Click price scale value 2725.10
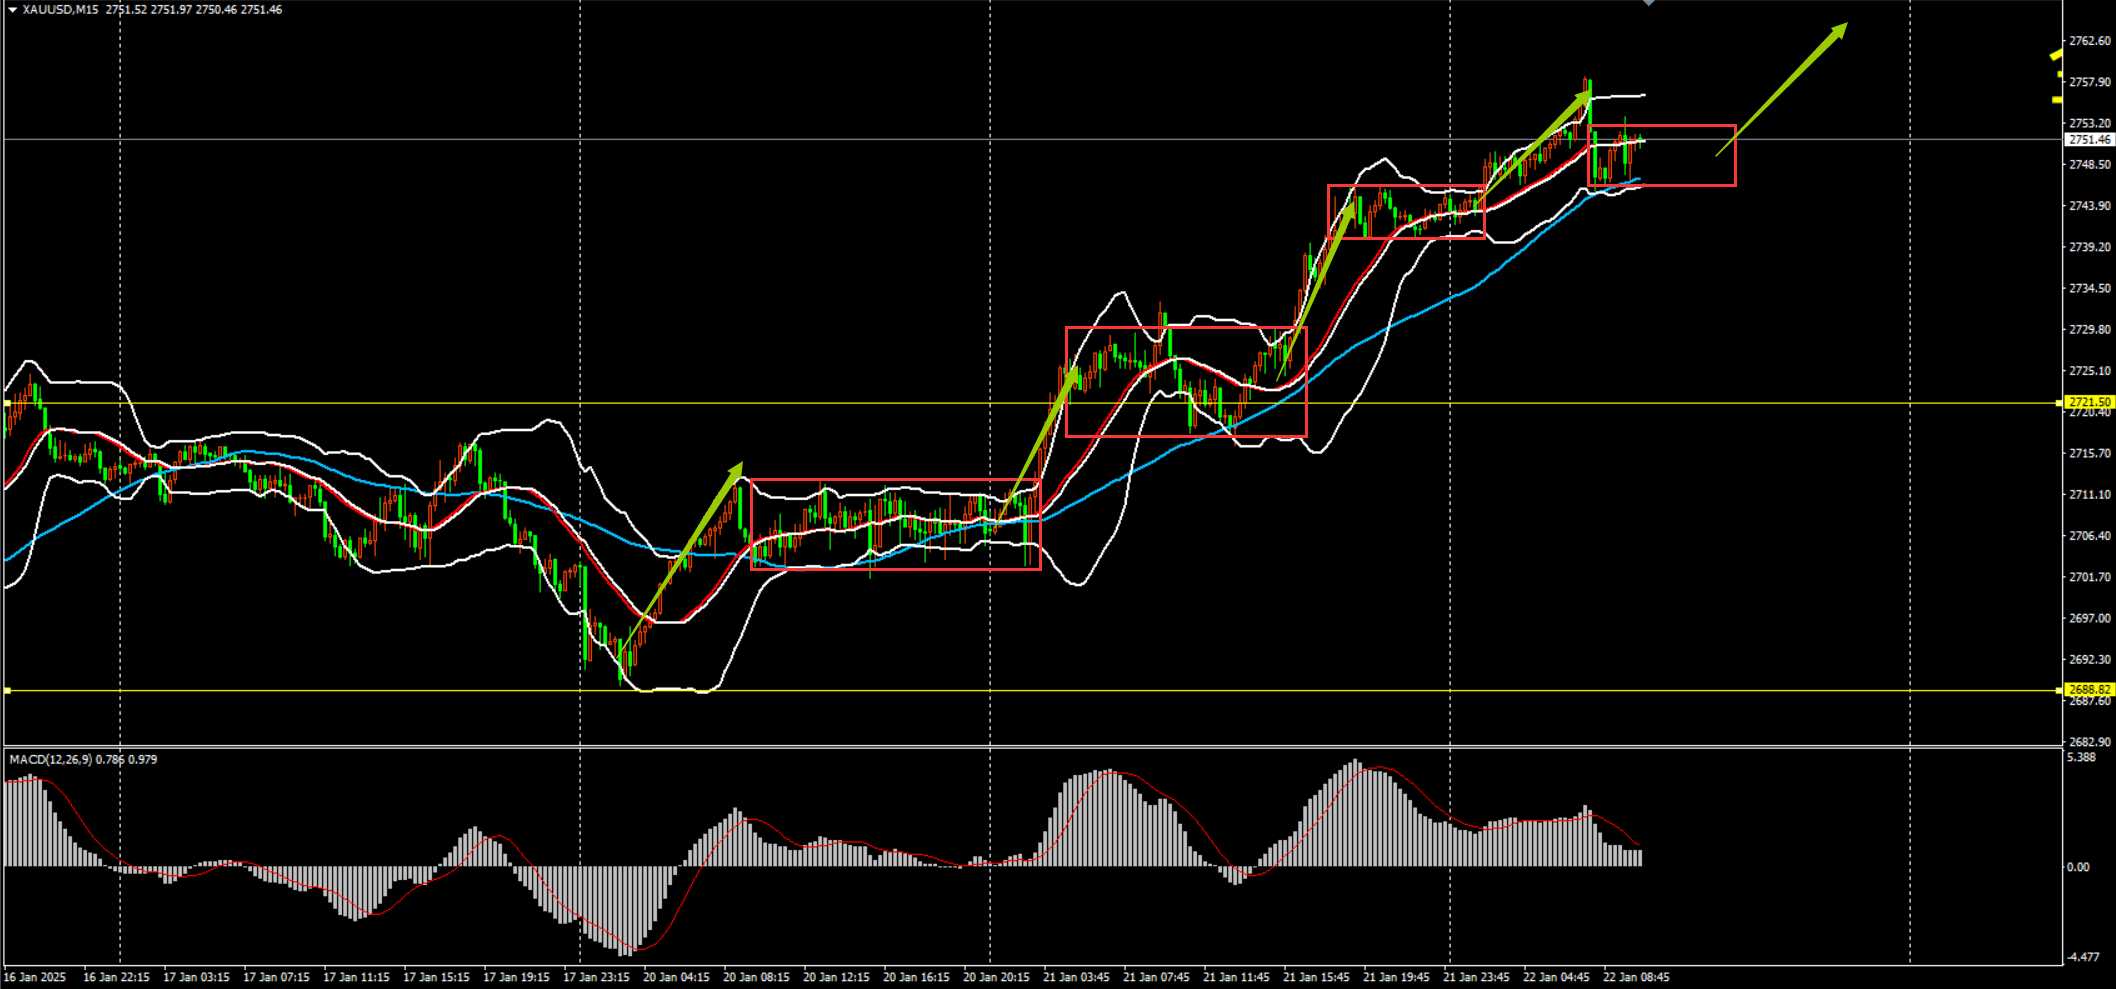Screen dimensions: 2116x989 click(2090, 371)
